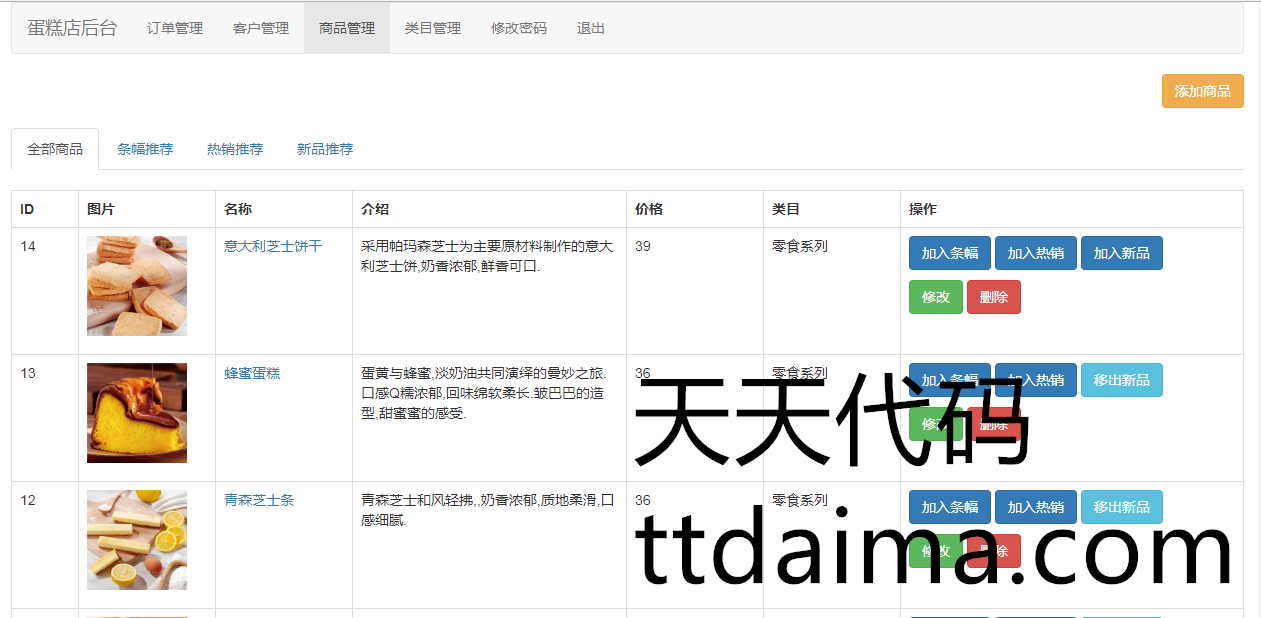Open the 新品推荐 tab
Viewport: 1261px width, 618px height.
coord(325,149)
